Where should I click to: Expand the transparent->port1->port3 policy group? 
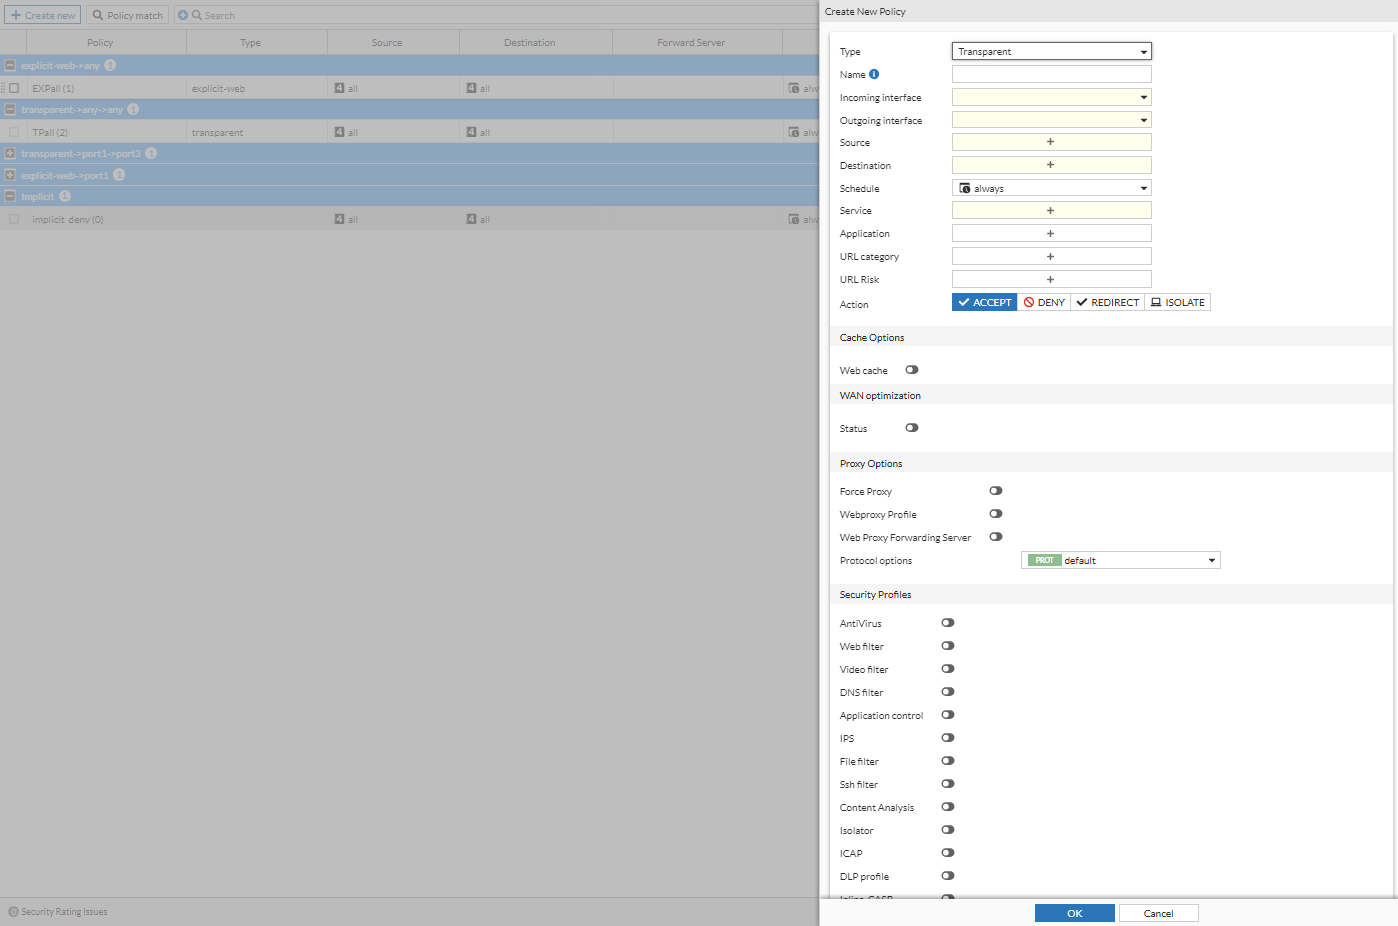[x=10, y=153]
